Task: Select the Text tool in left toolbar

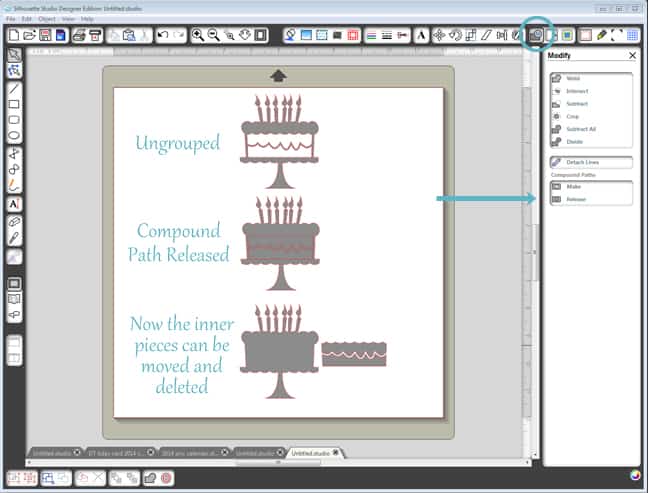Action: pos(14,204)
